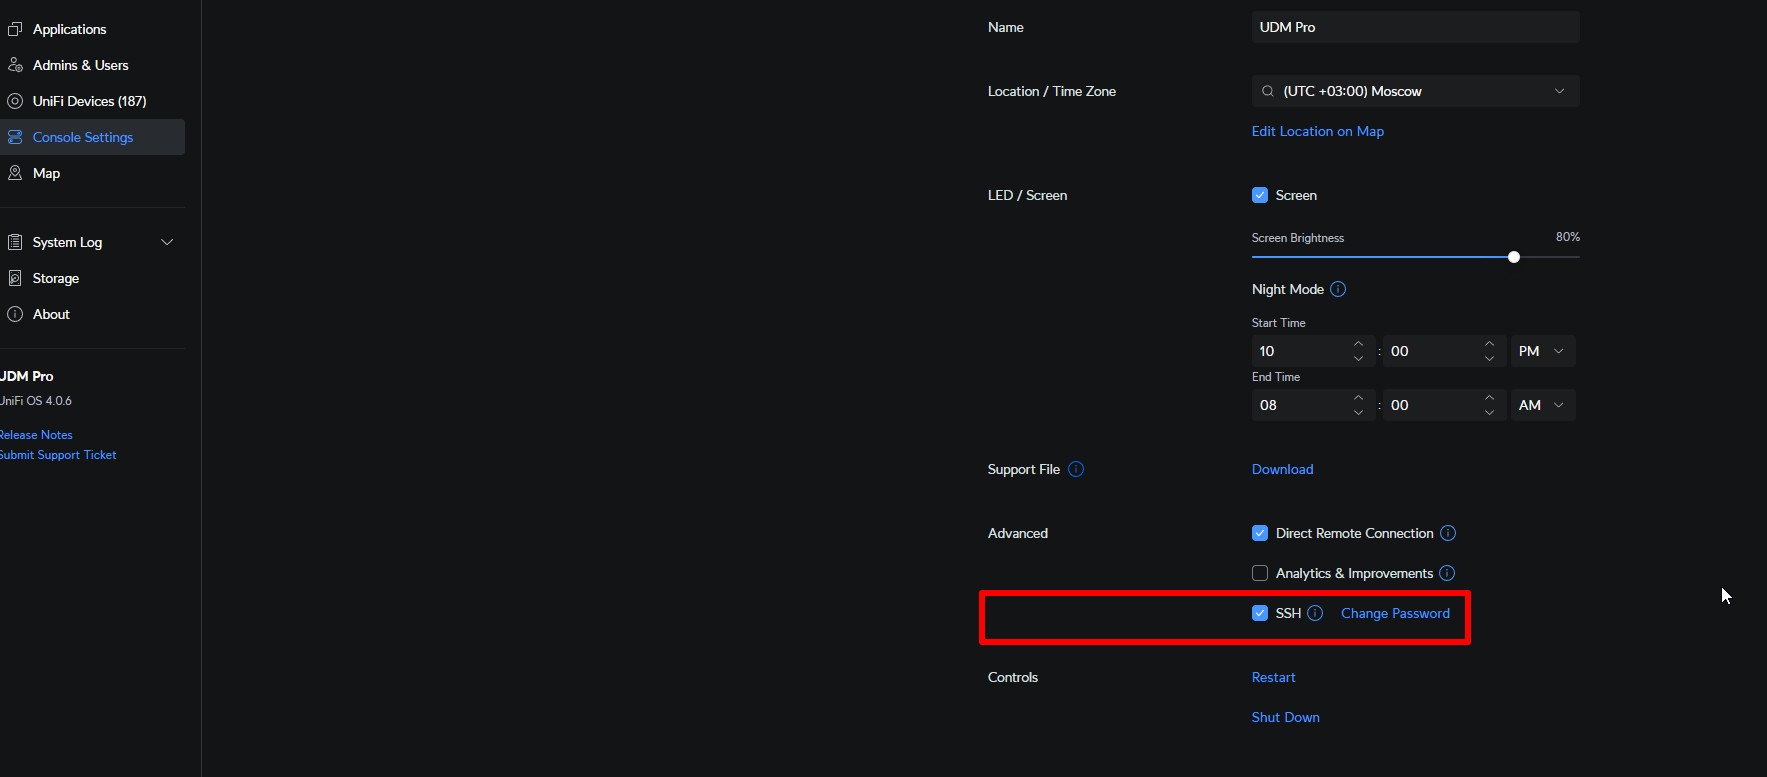1767x777 pixels.
Task: Show Night Mode info tooltip
Action: [1338, 289]
